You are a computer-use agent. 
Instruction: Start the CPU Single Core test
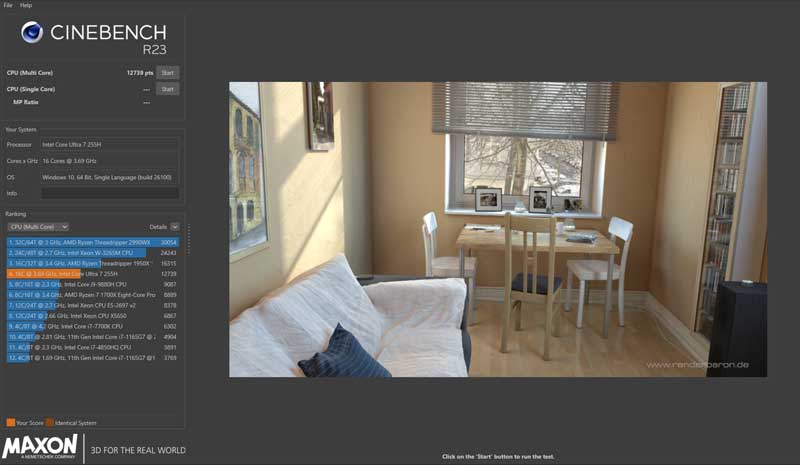click(x=167, y=89)
